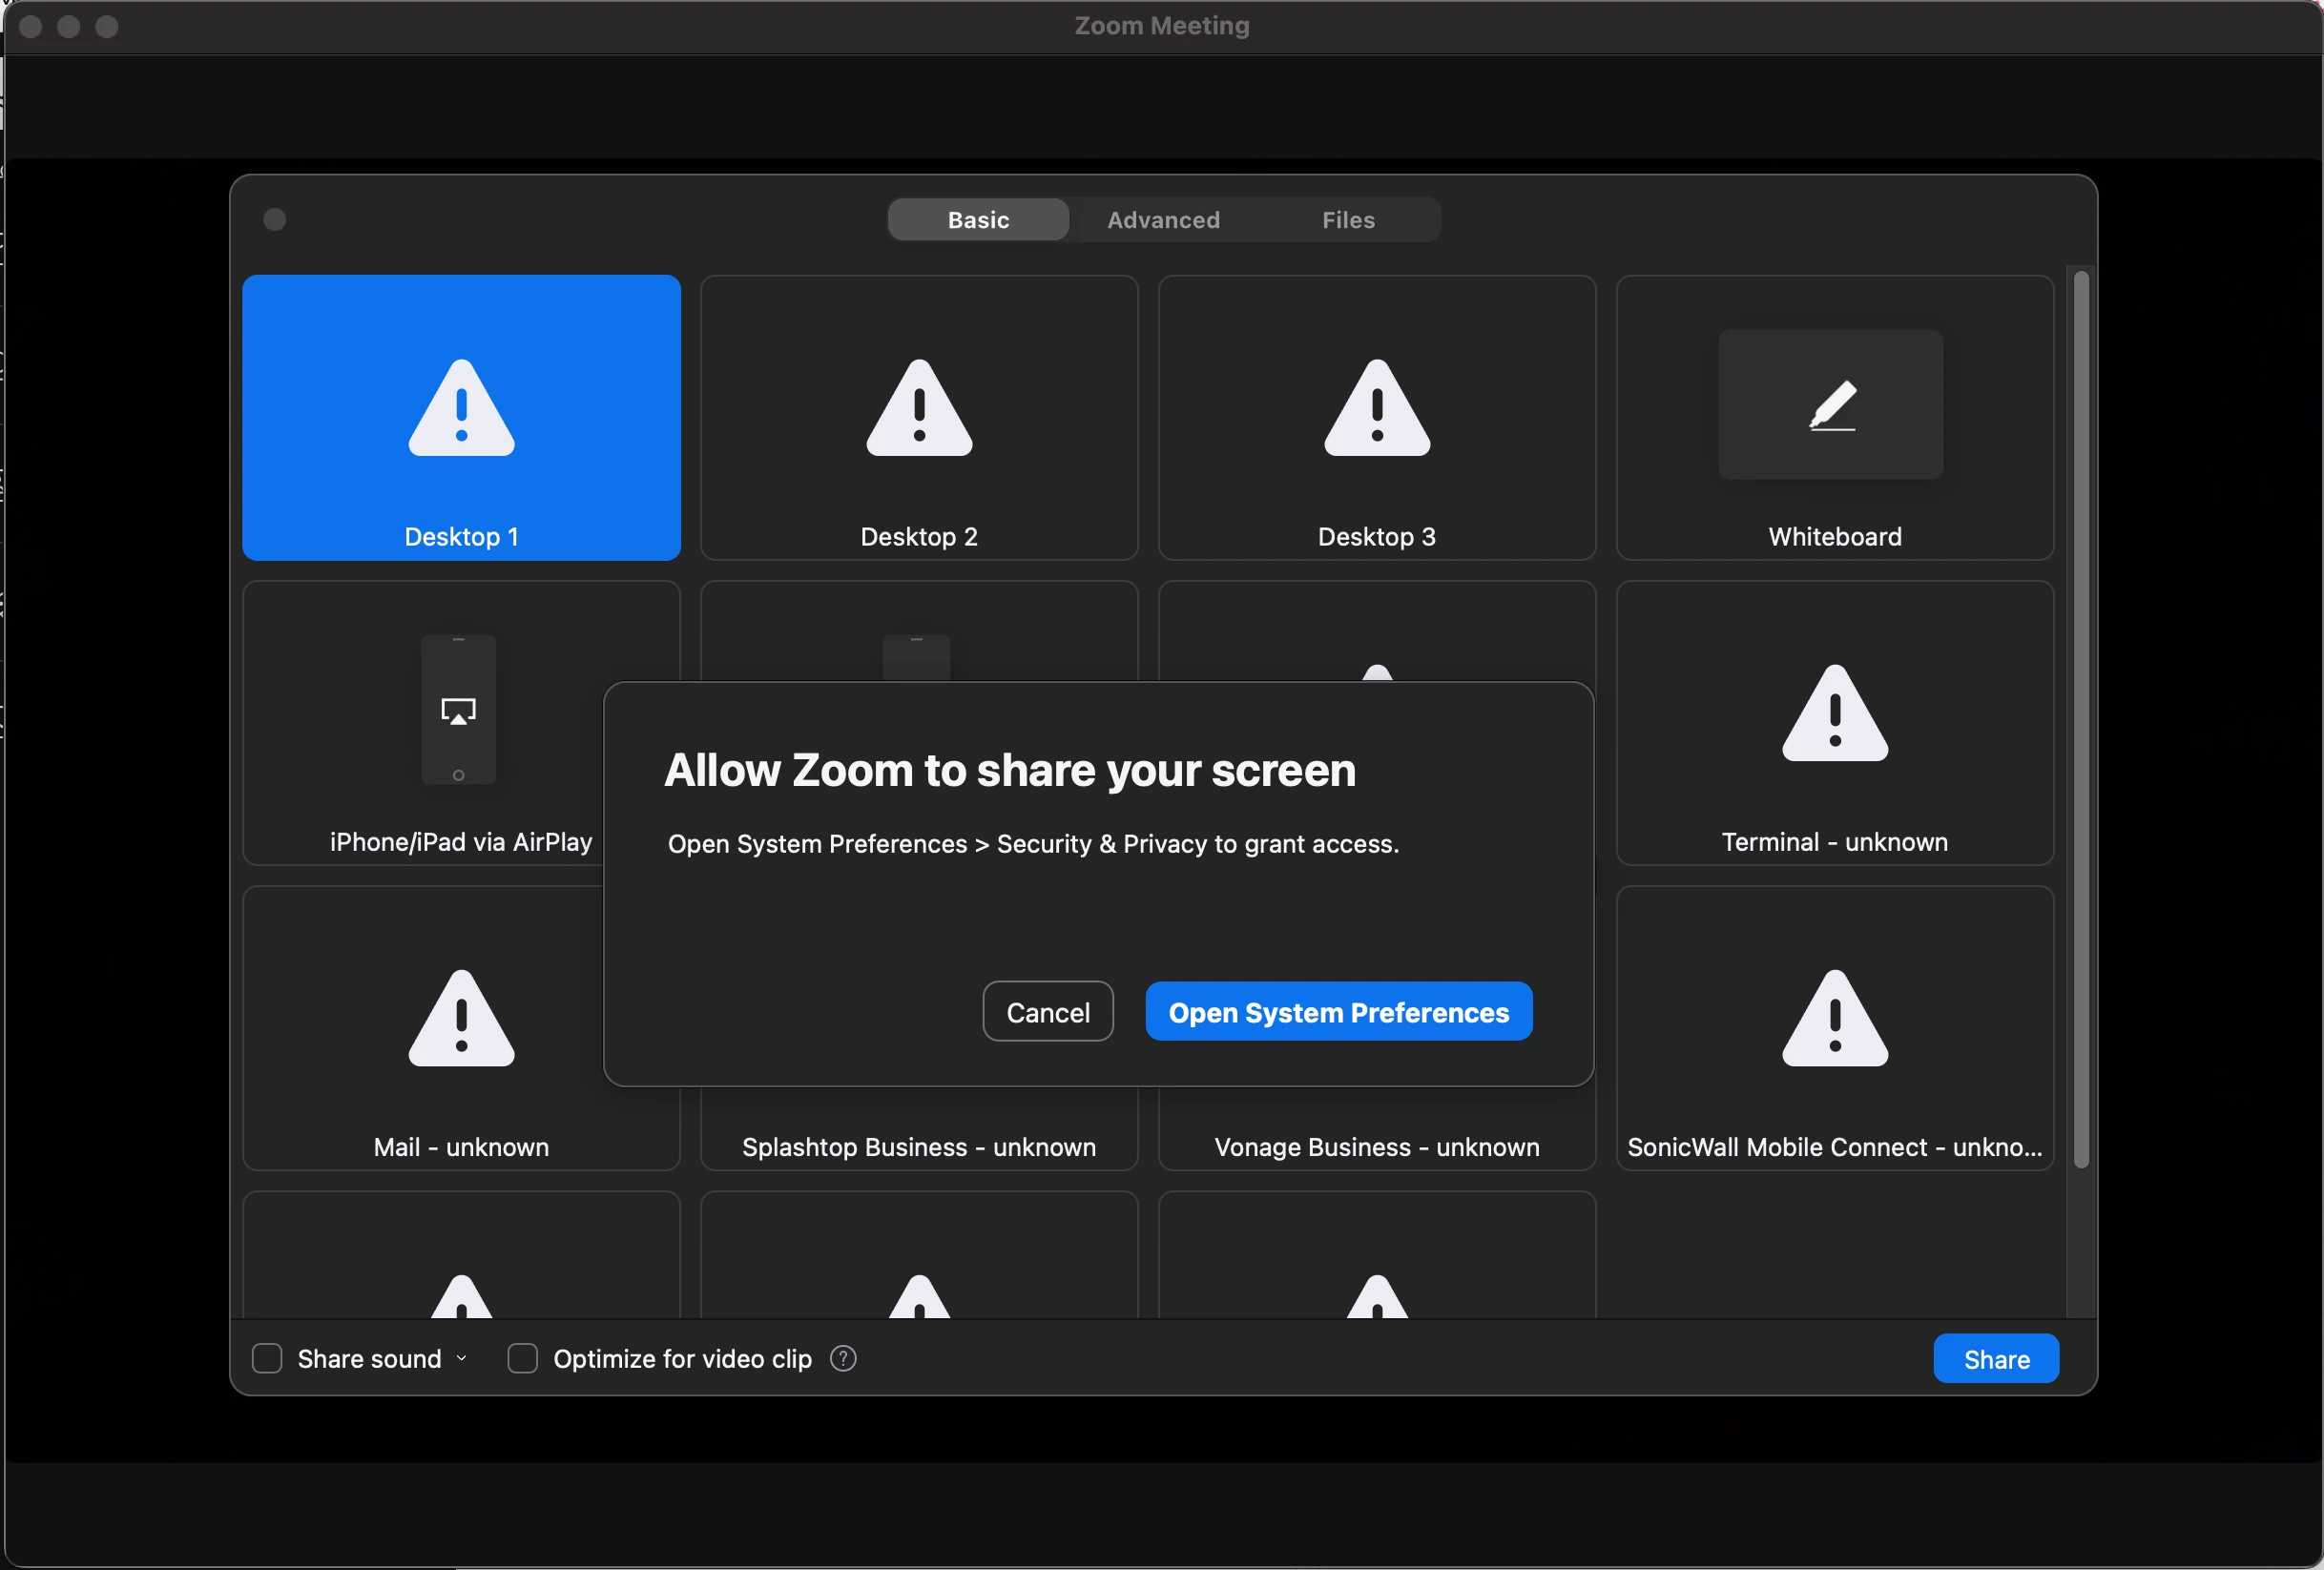Select the Desktop 1 warning icon tile
Viewport: 2324px width, 1570px height.
[461, 408]
